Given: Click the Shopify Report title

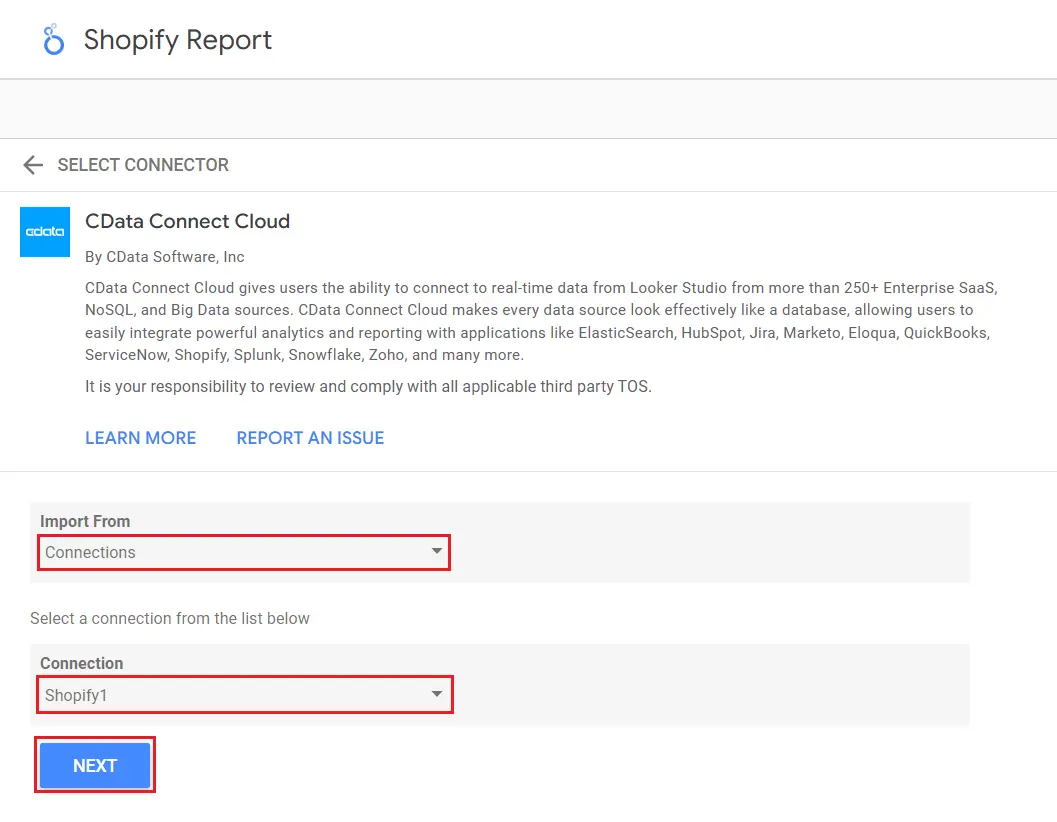Looking at the screenshot, I should click(x=177, y=40).
